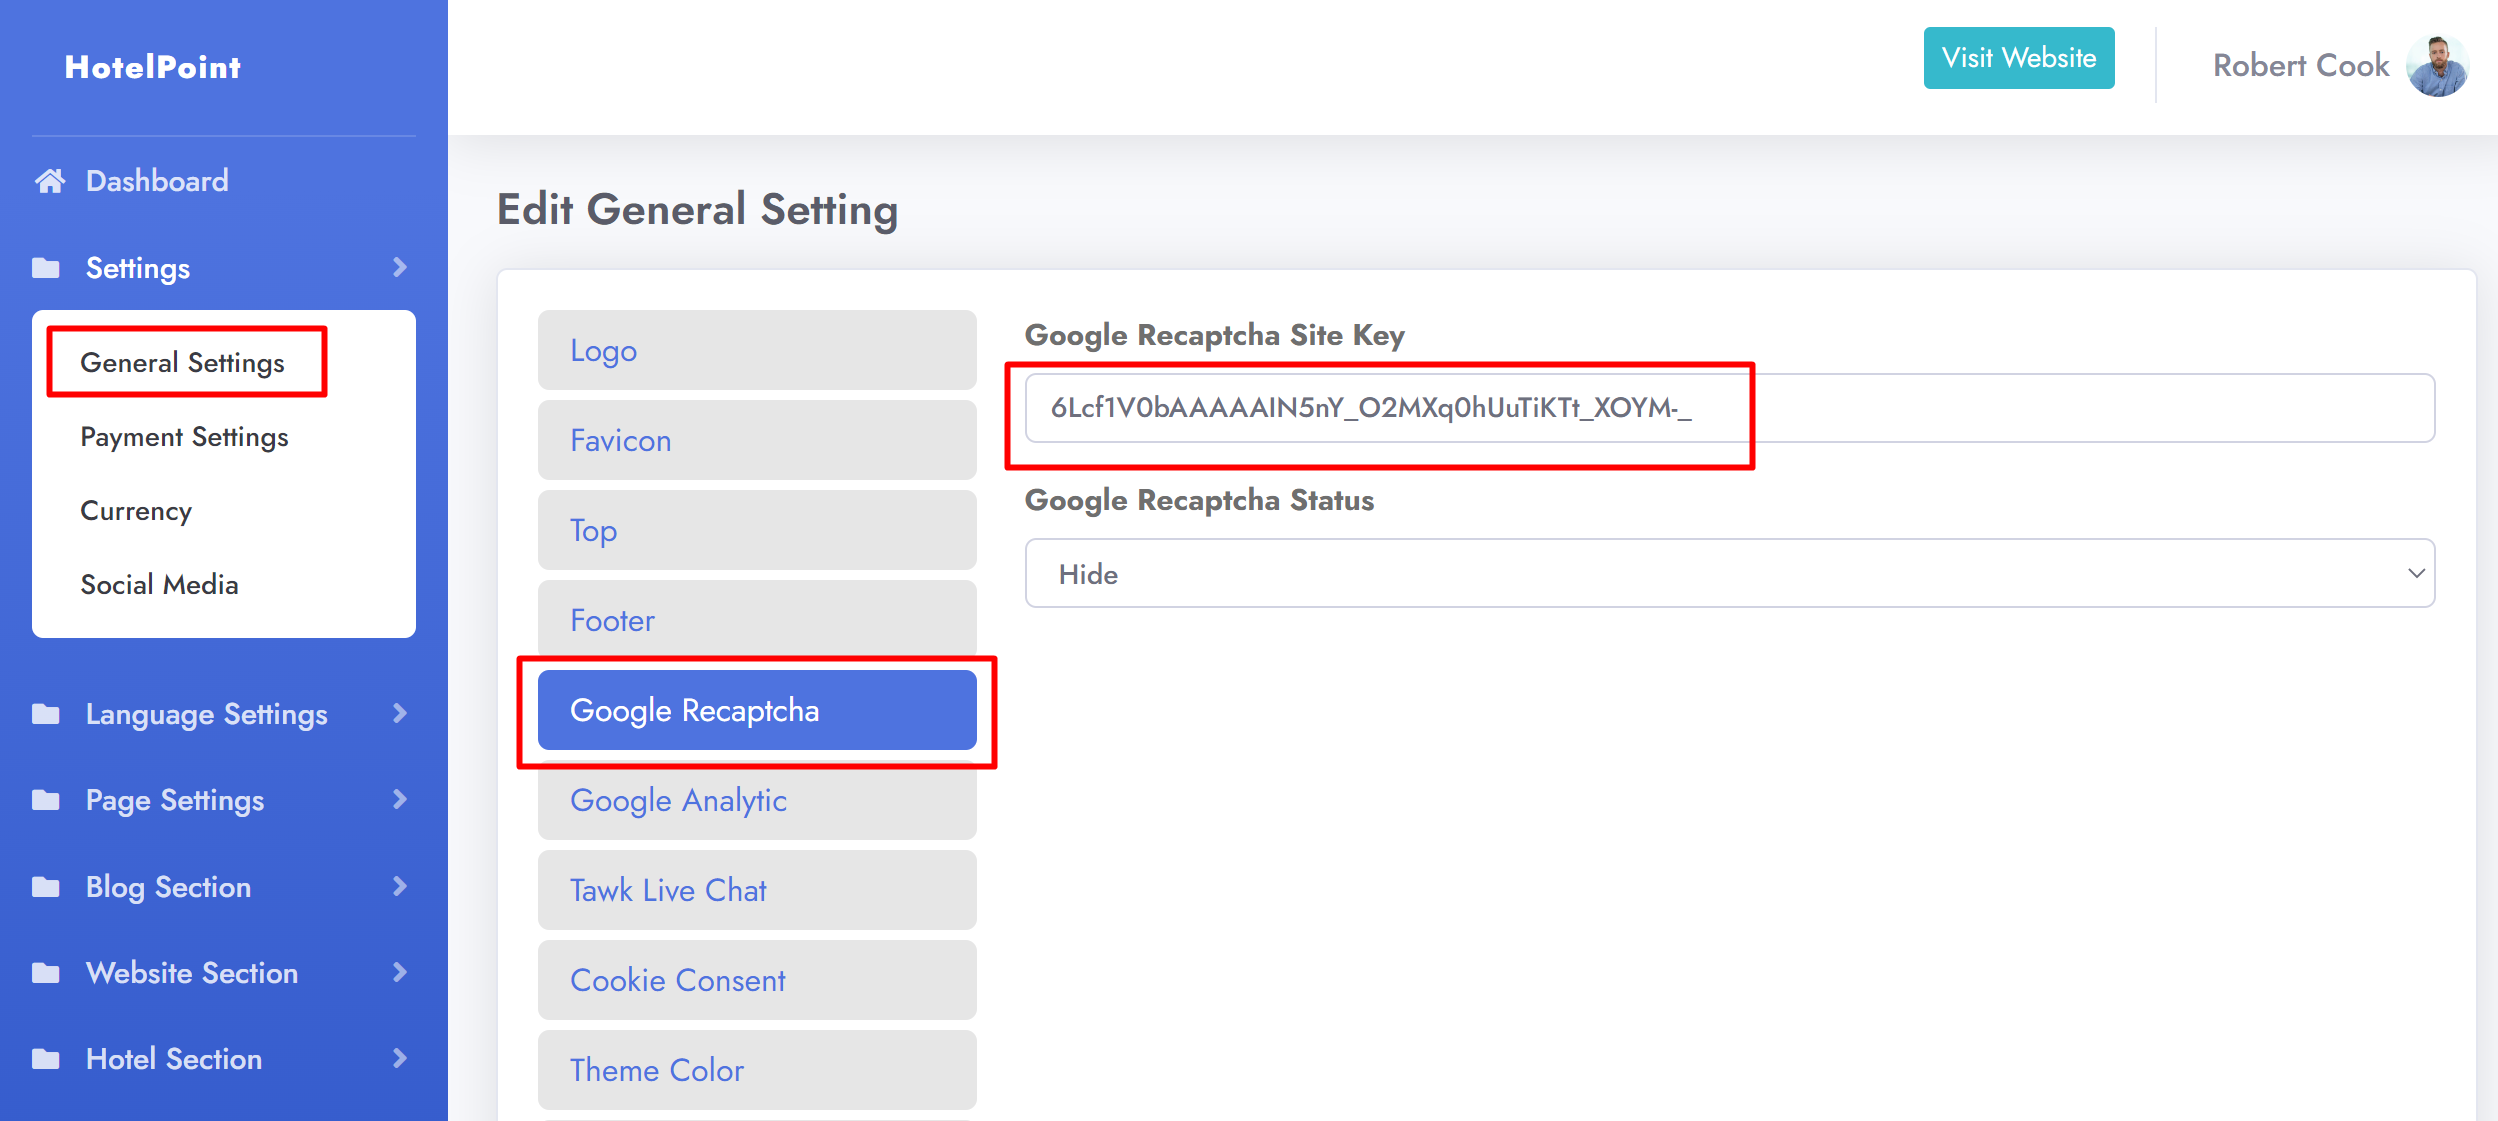Open the Dashboard menu item
Screen dimensions: 2498x1121
point(157,181)
